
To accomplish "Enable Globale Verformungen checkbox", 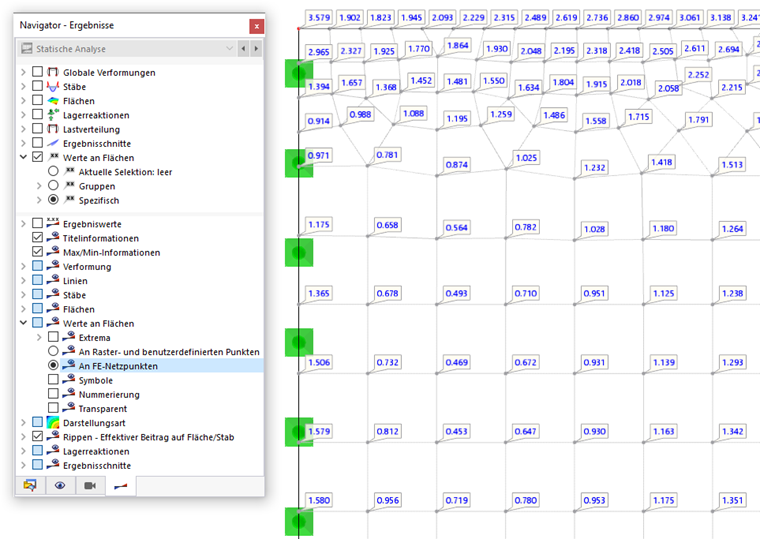I will (x=37, y=72).
